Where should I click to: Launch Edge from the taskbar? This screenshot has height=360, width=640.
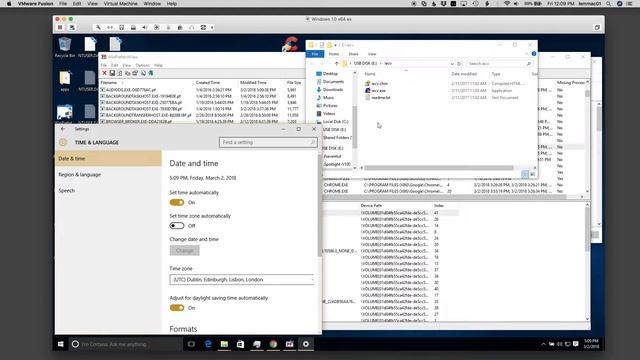(208, 344)
